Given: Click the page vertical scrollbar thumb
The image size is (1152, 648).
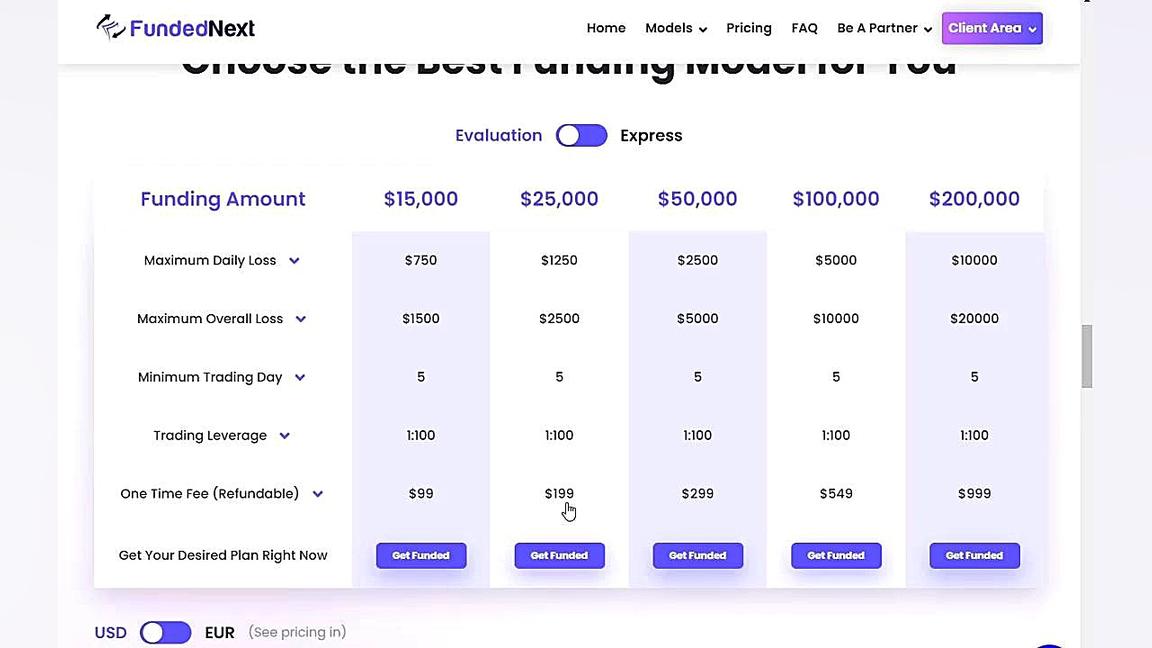Looking at the screenshot, I should point(1086,355).
